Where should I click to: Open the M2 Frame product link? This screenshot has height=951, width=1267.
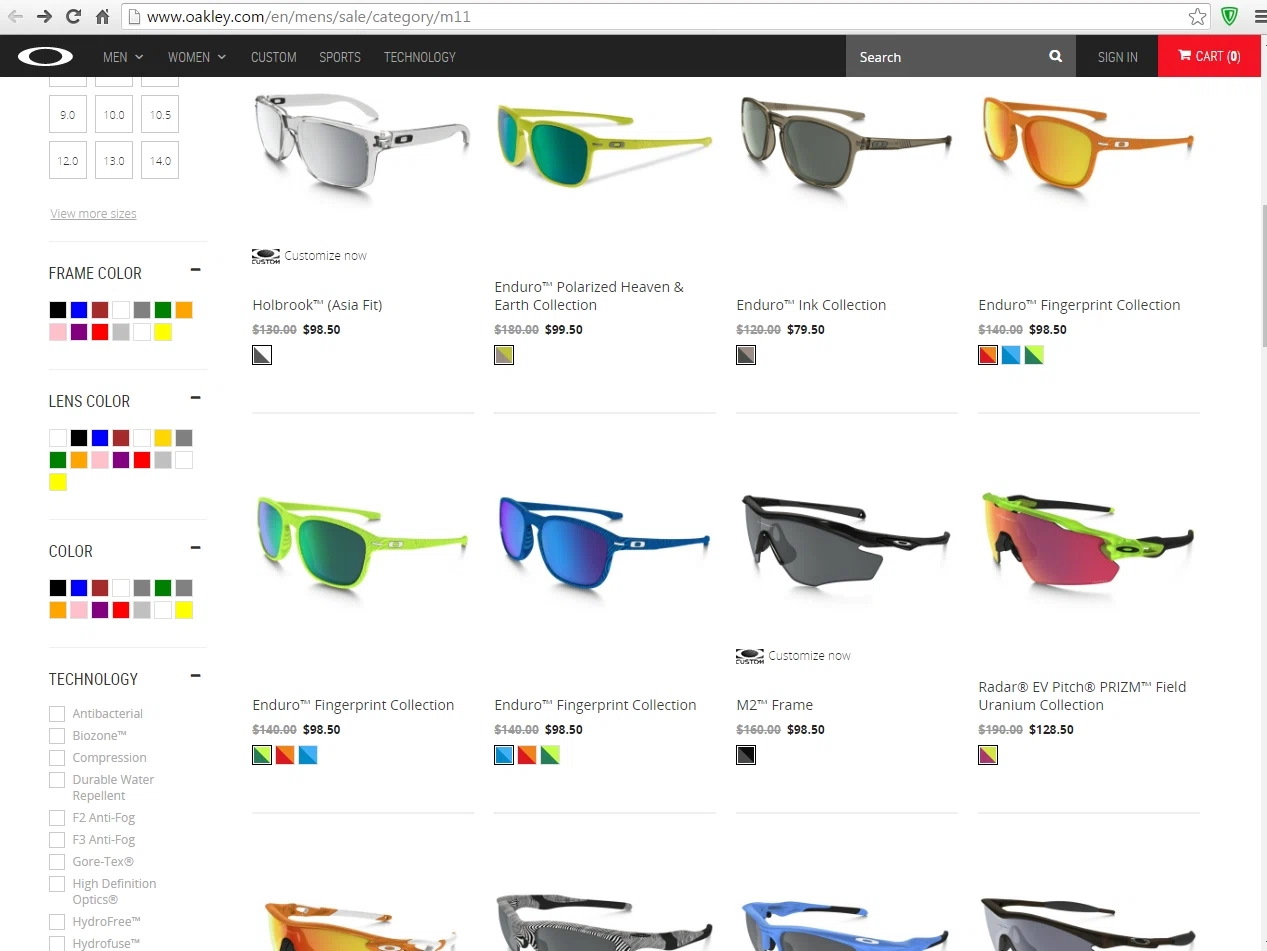(x=774, y=705)
